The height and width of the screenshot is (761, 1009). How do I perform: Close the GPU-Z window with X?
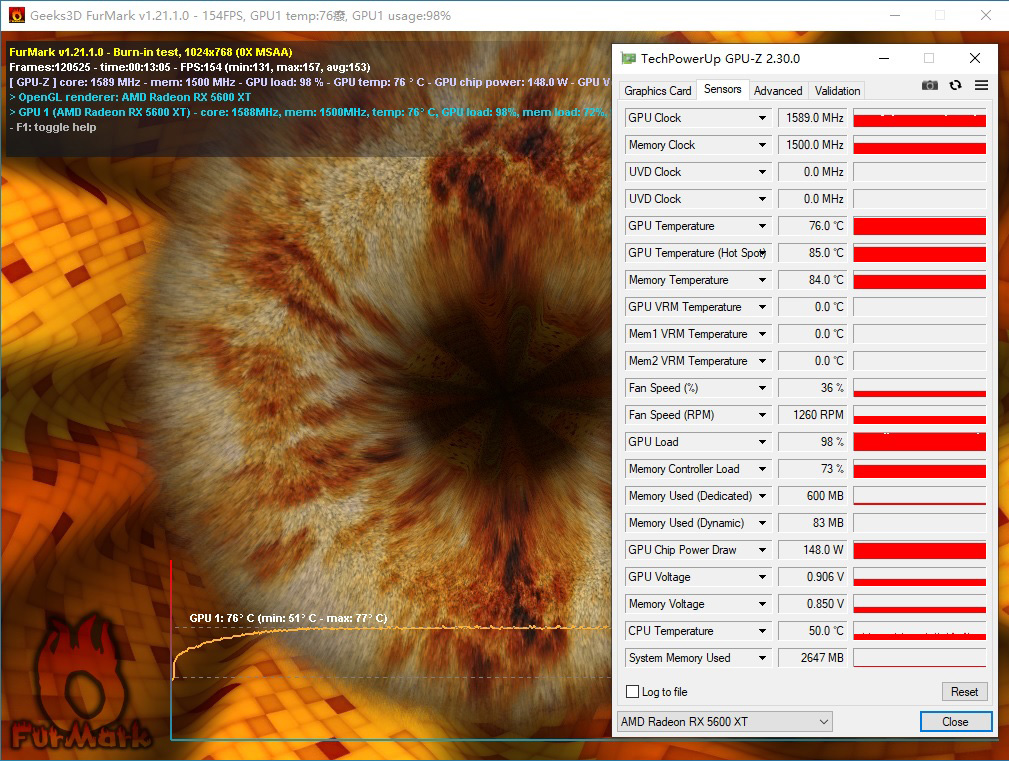(x=975, y=58)
